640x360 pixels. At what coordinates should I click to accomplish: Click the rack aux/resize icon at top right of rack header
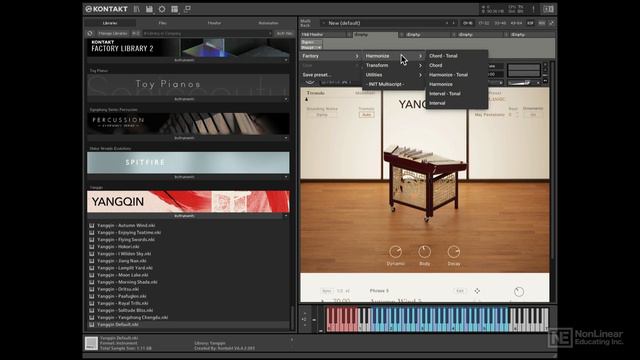point(551,23)
